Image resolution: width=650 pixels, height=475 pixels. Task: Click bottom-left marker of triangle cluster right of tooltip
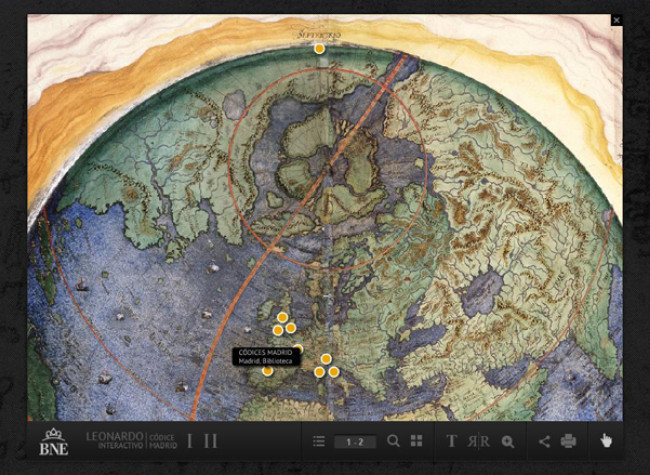319,372
